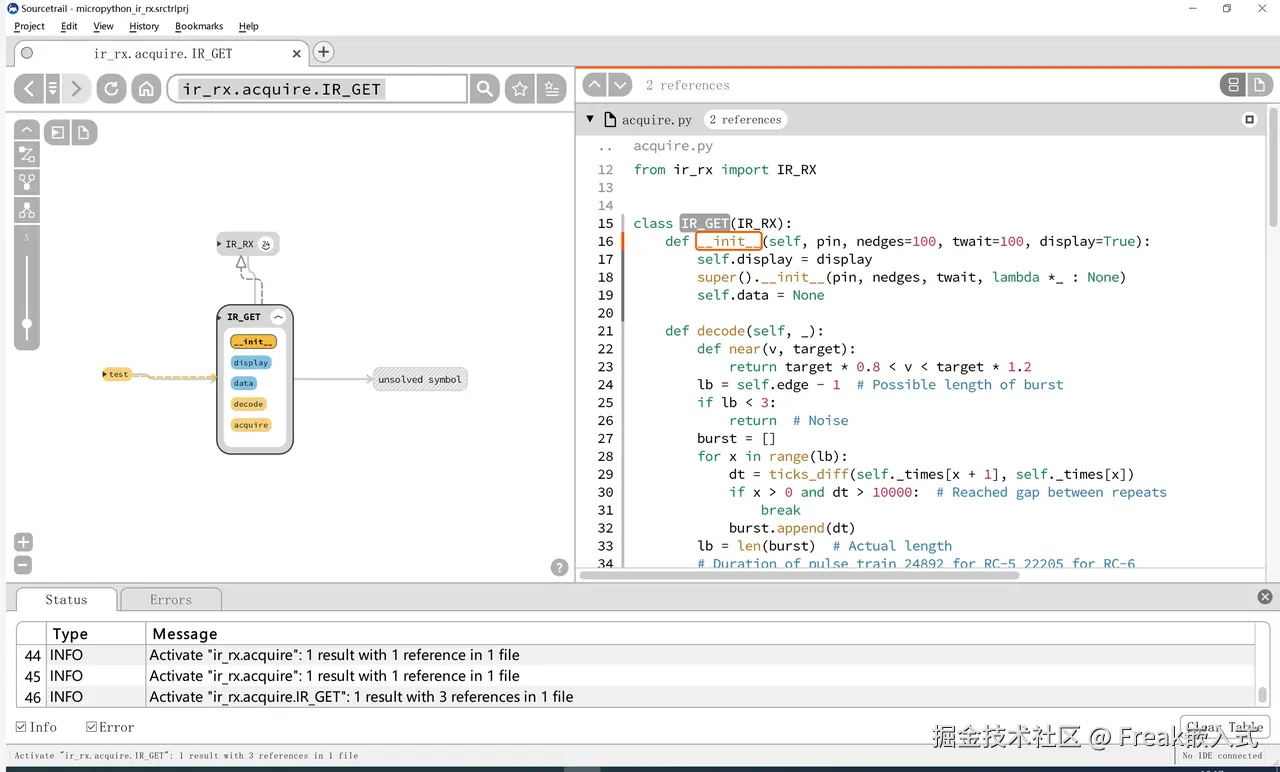Expand the IR_RX node arrow

click(x=220, y=244)
